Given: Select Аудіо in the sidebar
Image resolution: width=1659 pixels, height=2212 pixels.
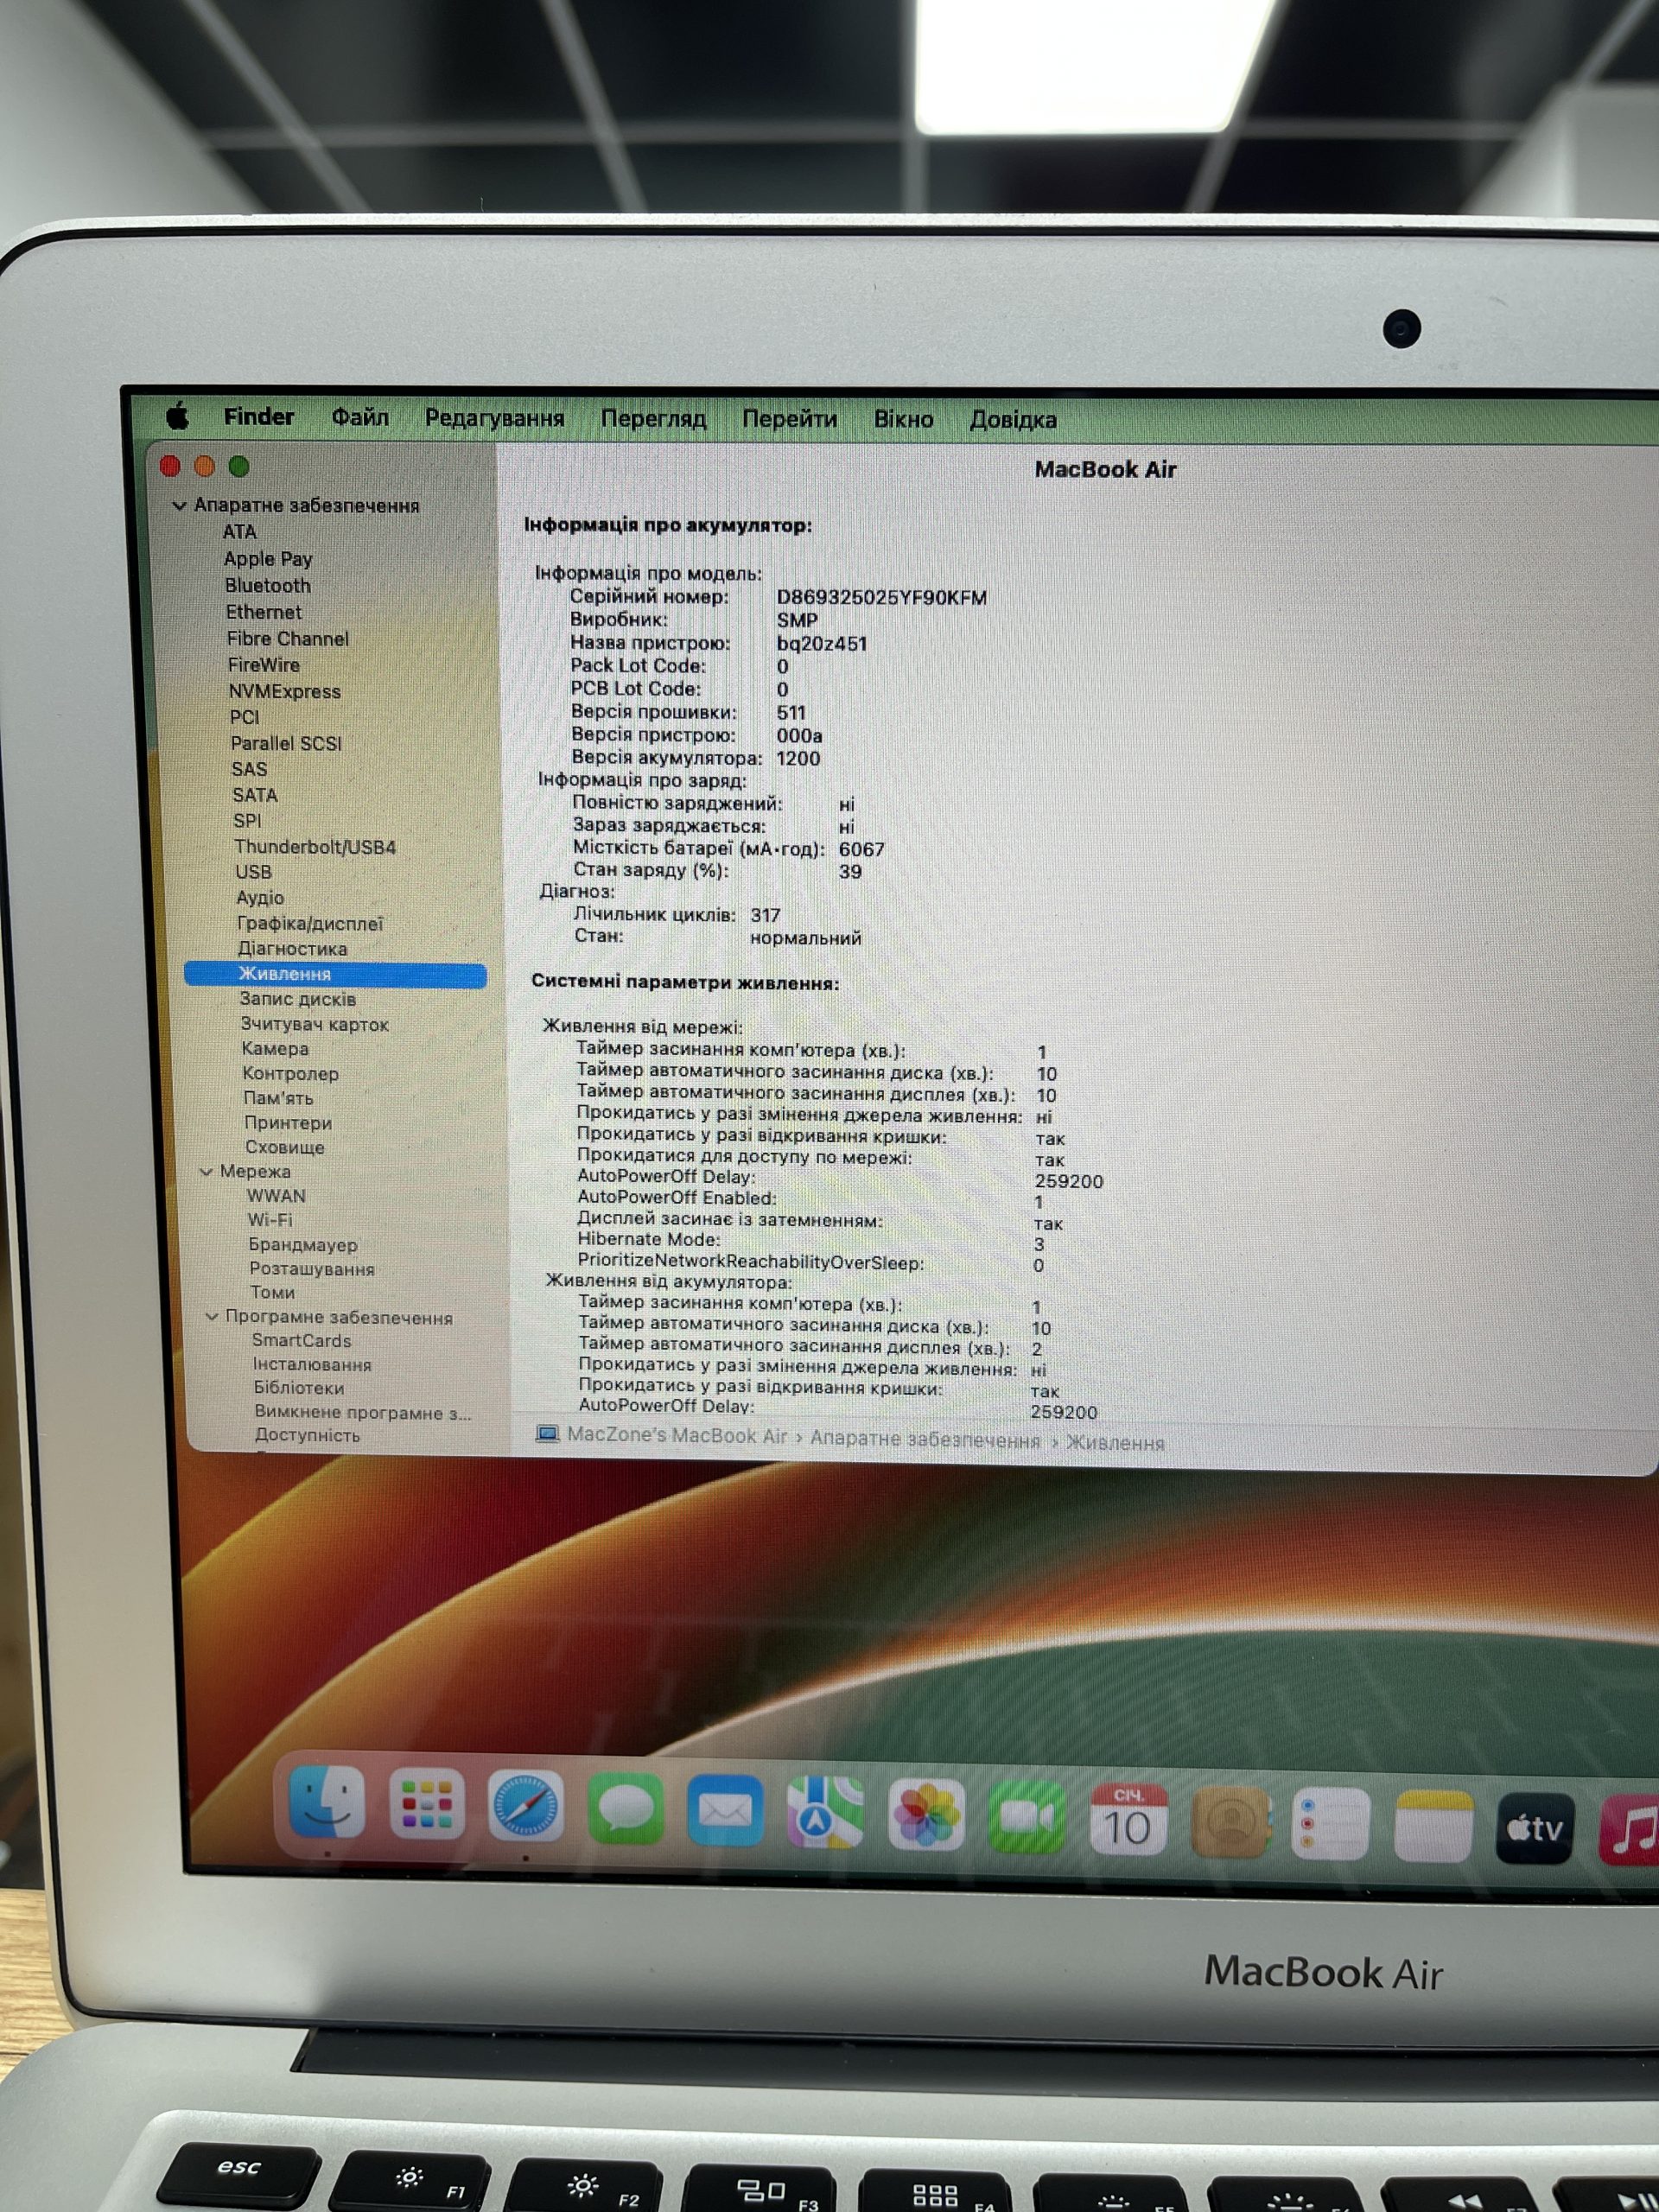Looking at the screenshot, I should (x=260, y=898).
